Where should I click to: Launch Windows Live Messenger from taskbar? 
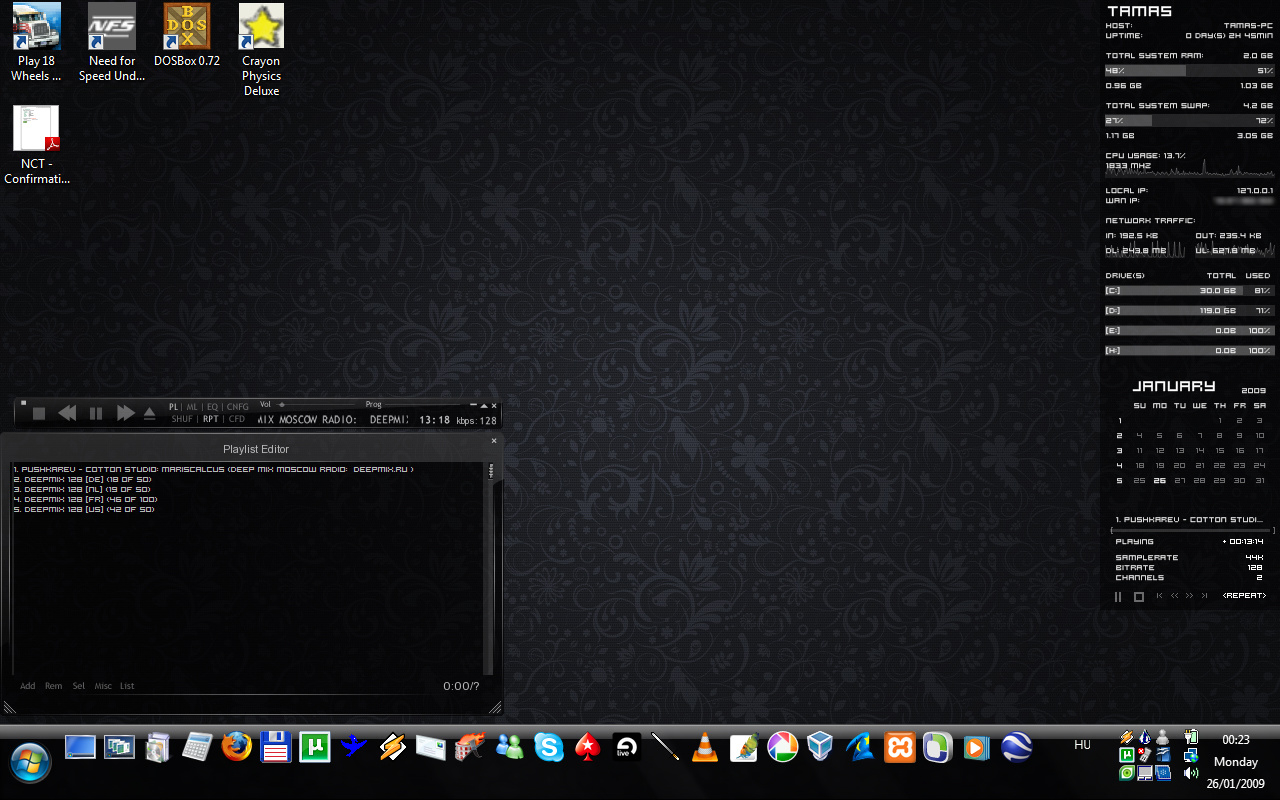pos(510,747)
